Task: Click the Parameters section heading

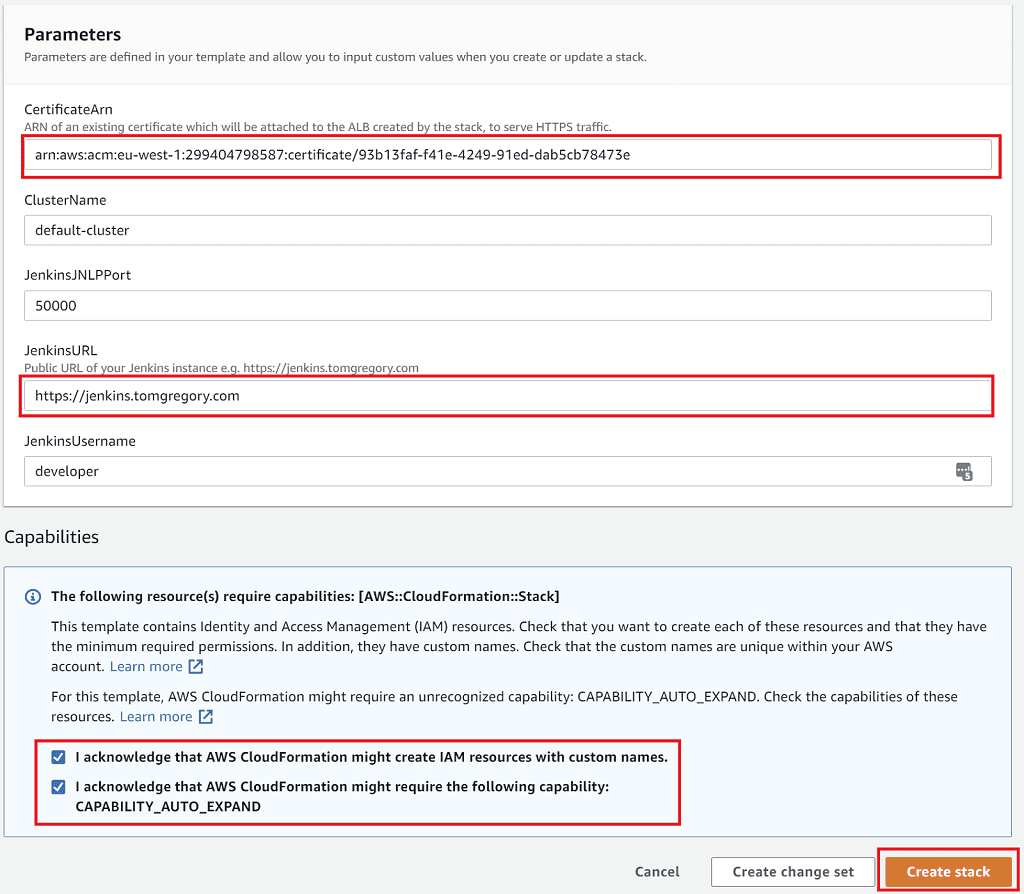Action: click(72, 34)
